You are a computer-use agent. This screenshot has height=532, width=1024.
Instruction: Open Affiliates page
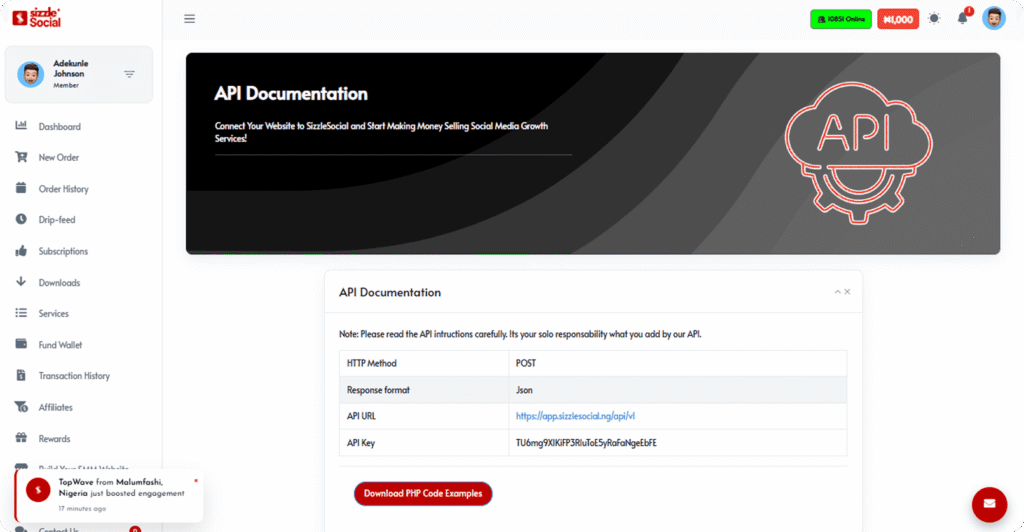[x=56, y=407]
